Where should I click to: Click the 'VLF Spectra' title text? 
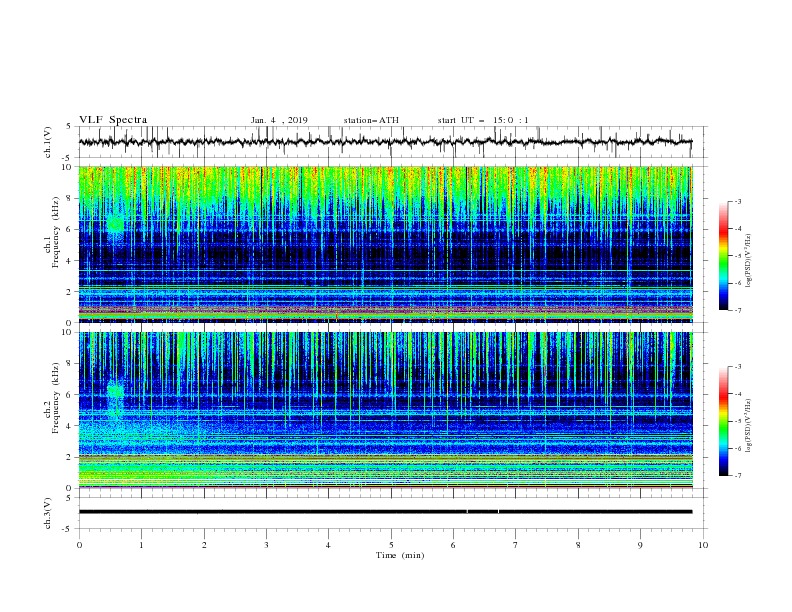(x=113, y=120)
